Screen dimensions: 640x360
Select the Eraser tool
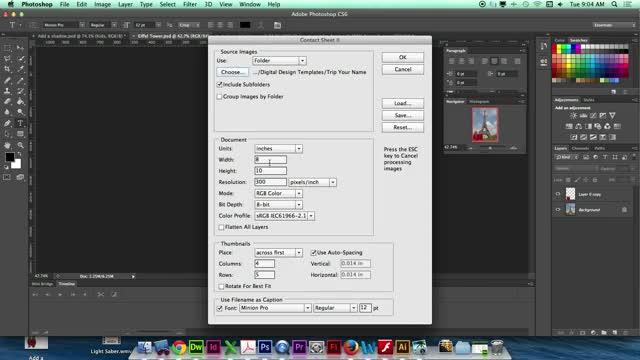click(7, 101)
